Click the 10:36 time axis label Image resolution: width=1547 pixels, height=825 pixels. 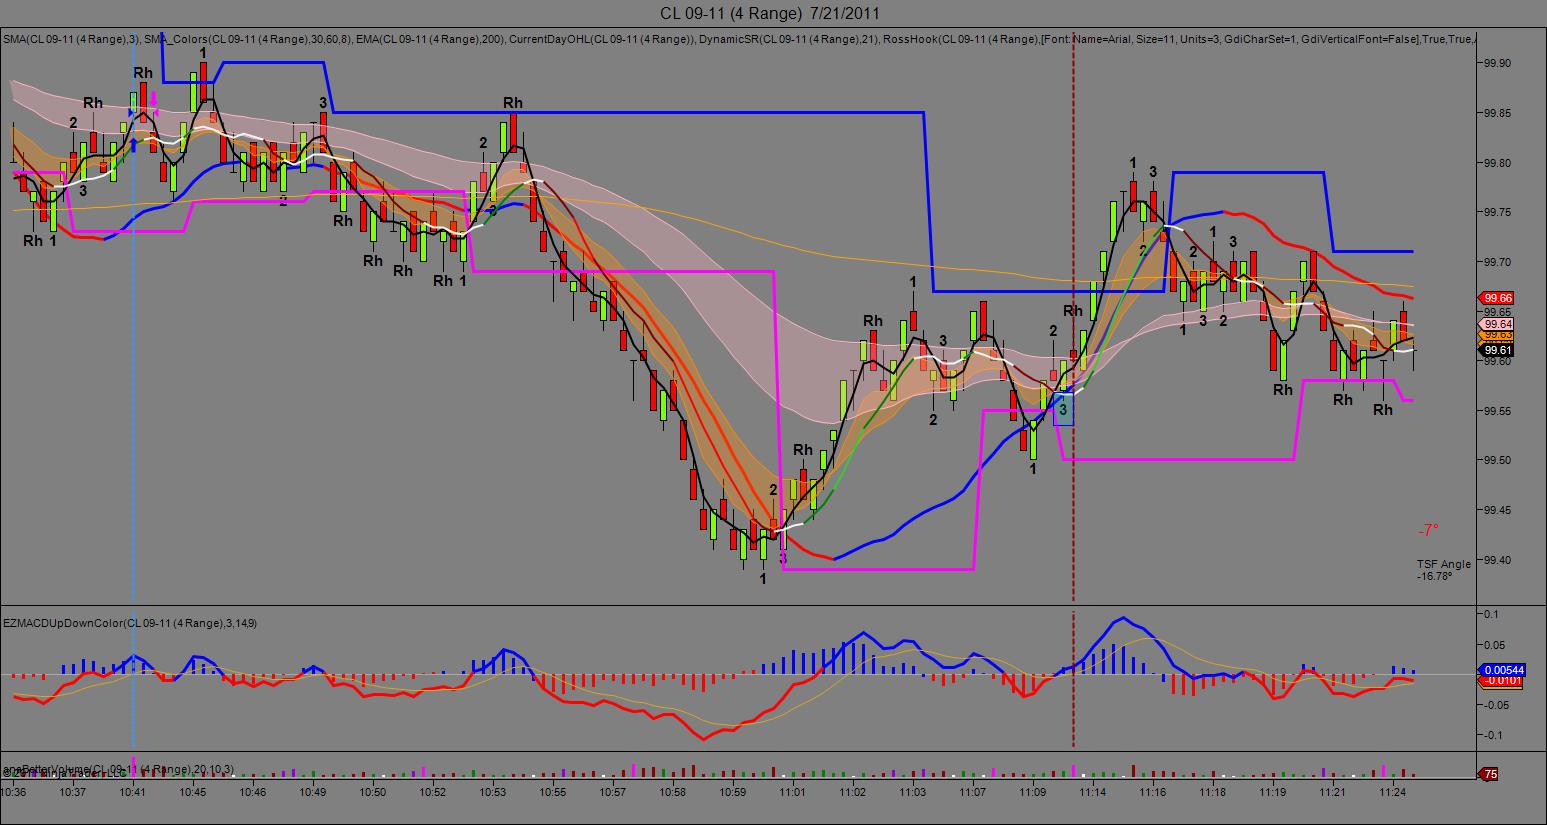pyautogui.click(x=15, y=792)
